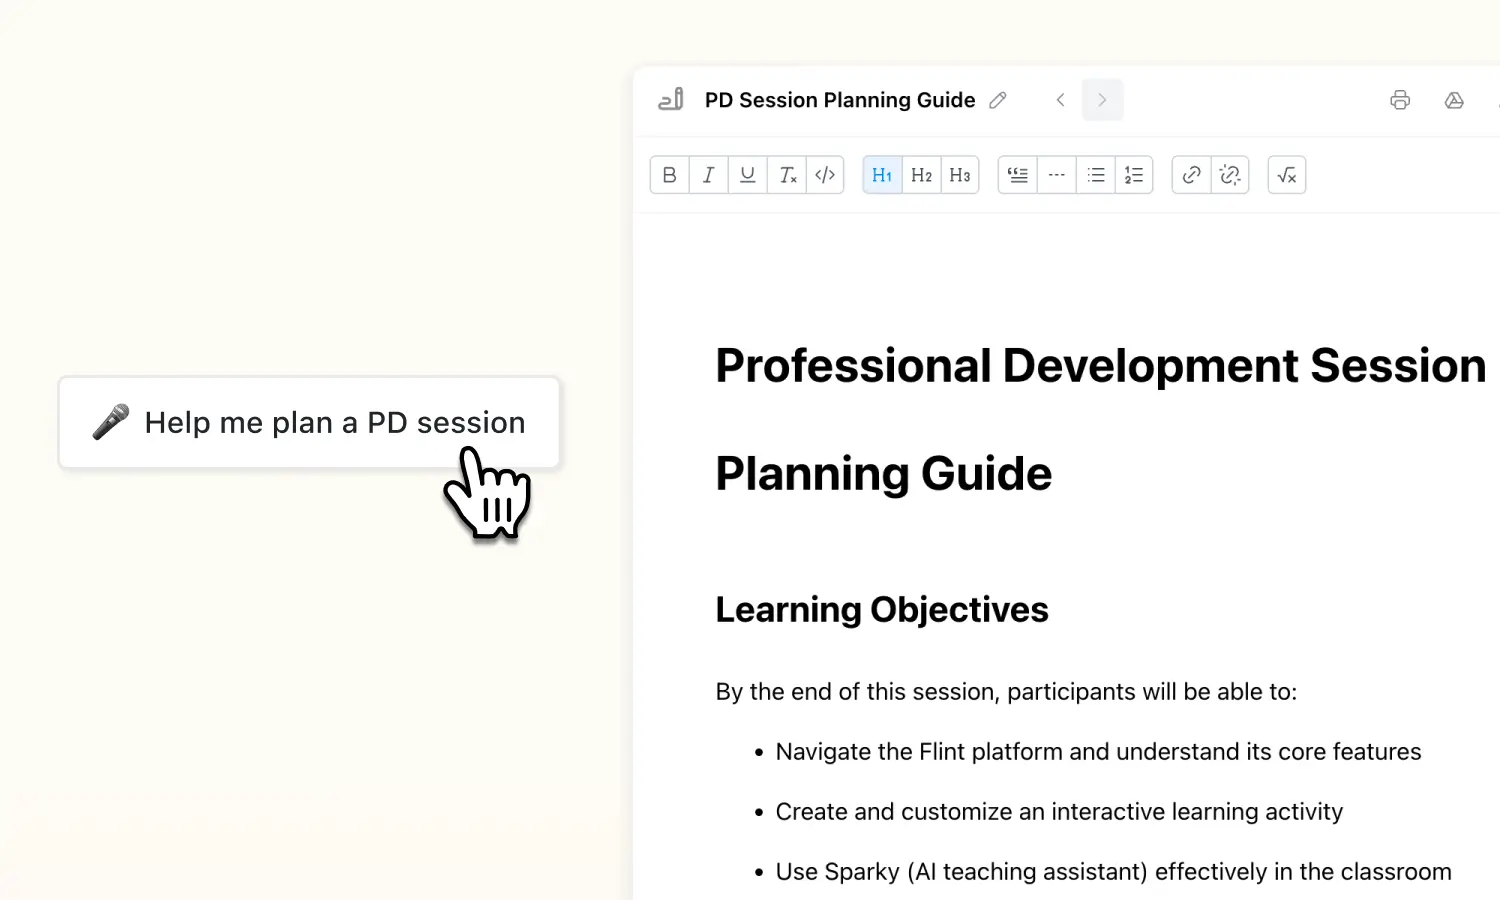Insert a blockquote
Screen dimensions: 1500x900
(x=1017, y=175)
